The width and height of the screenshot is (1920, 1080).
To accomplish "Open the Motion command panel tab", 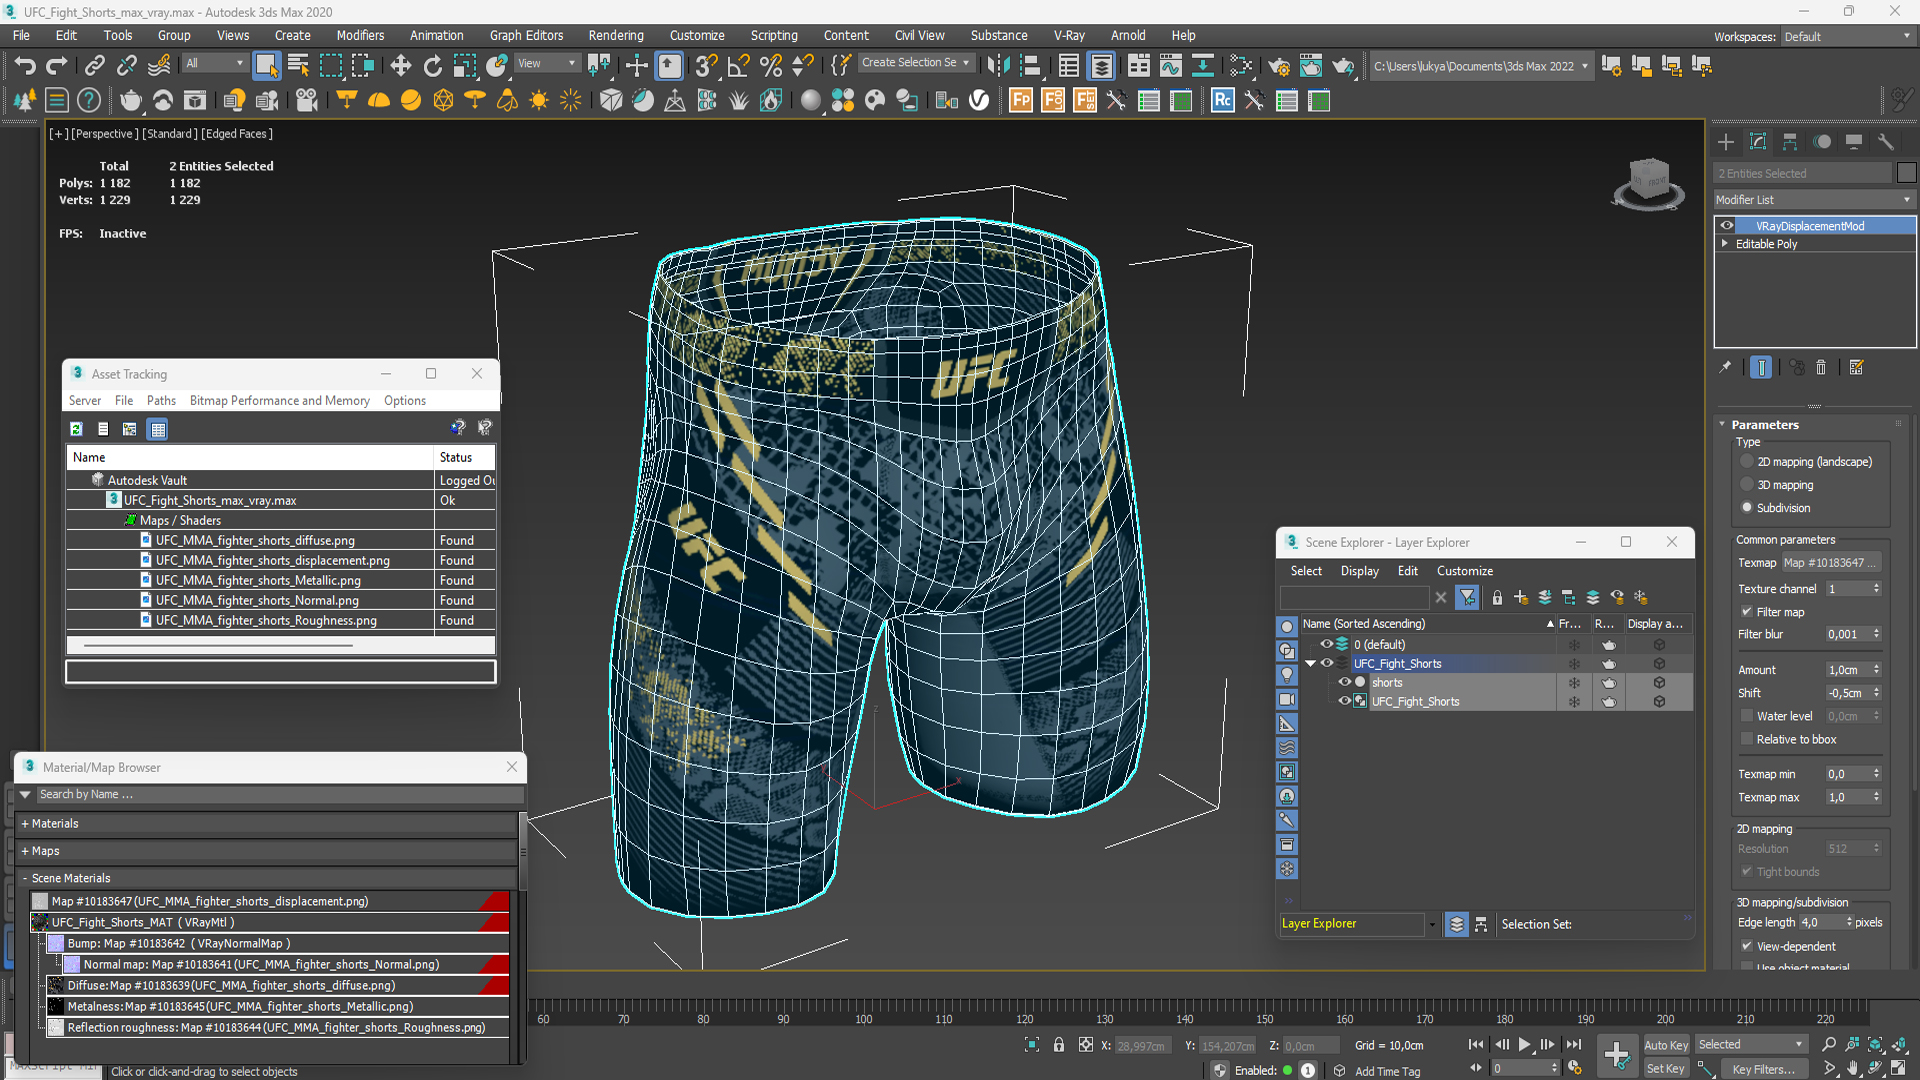I will (x=1822, y=142).
